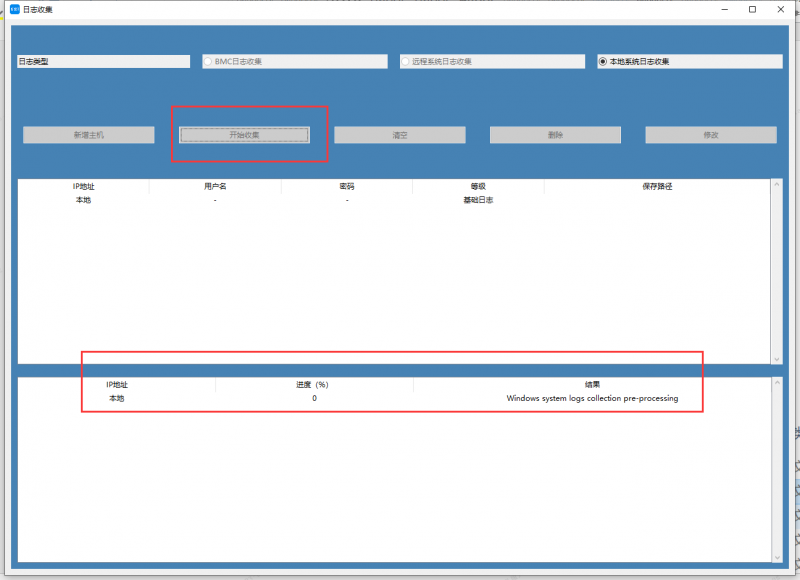This screenshot has height=580, width=800.
Task: Maximize the 日志收集 window
Action: (752, 9)
